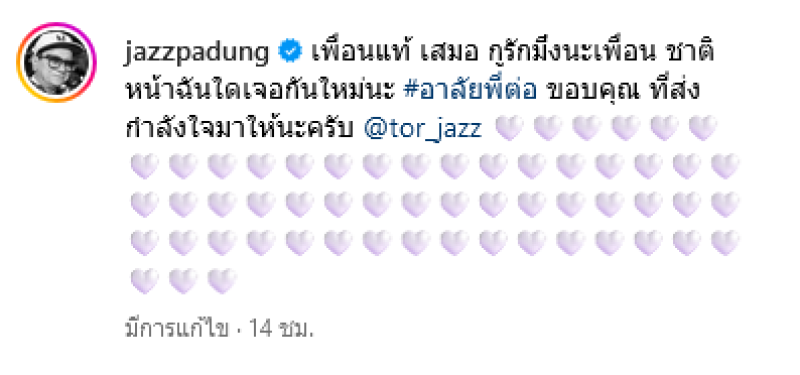Image resolution: width=800 pixels, height=375 pixels.
Task: Click the jazzpadung username
Action: [x=196, y=54]
